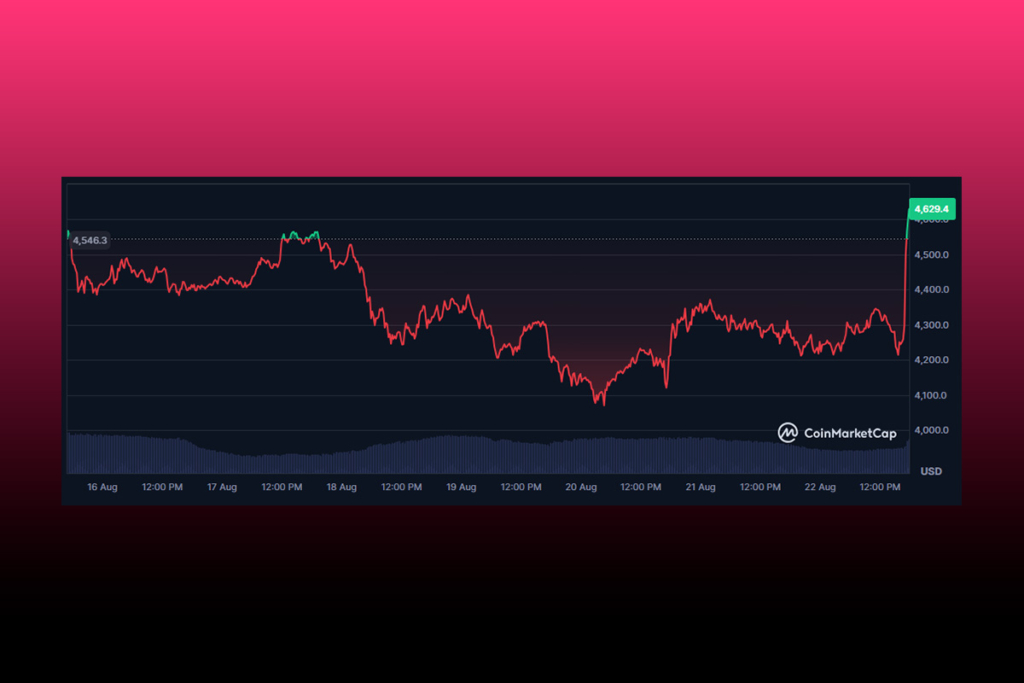This screenshot has width=1024, height=683.
Task: Click the 12:00 PM label after 22 Aug
Action: coord(880,487)
